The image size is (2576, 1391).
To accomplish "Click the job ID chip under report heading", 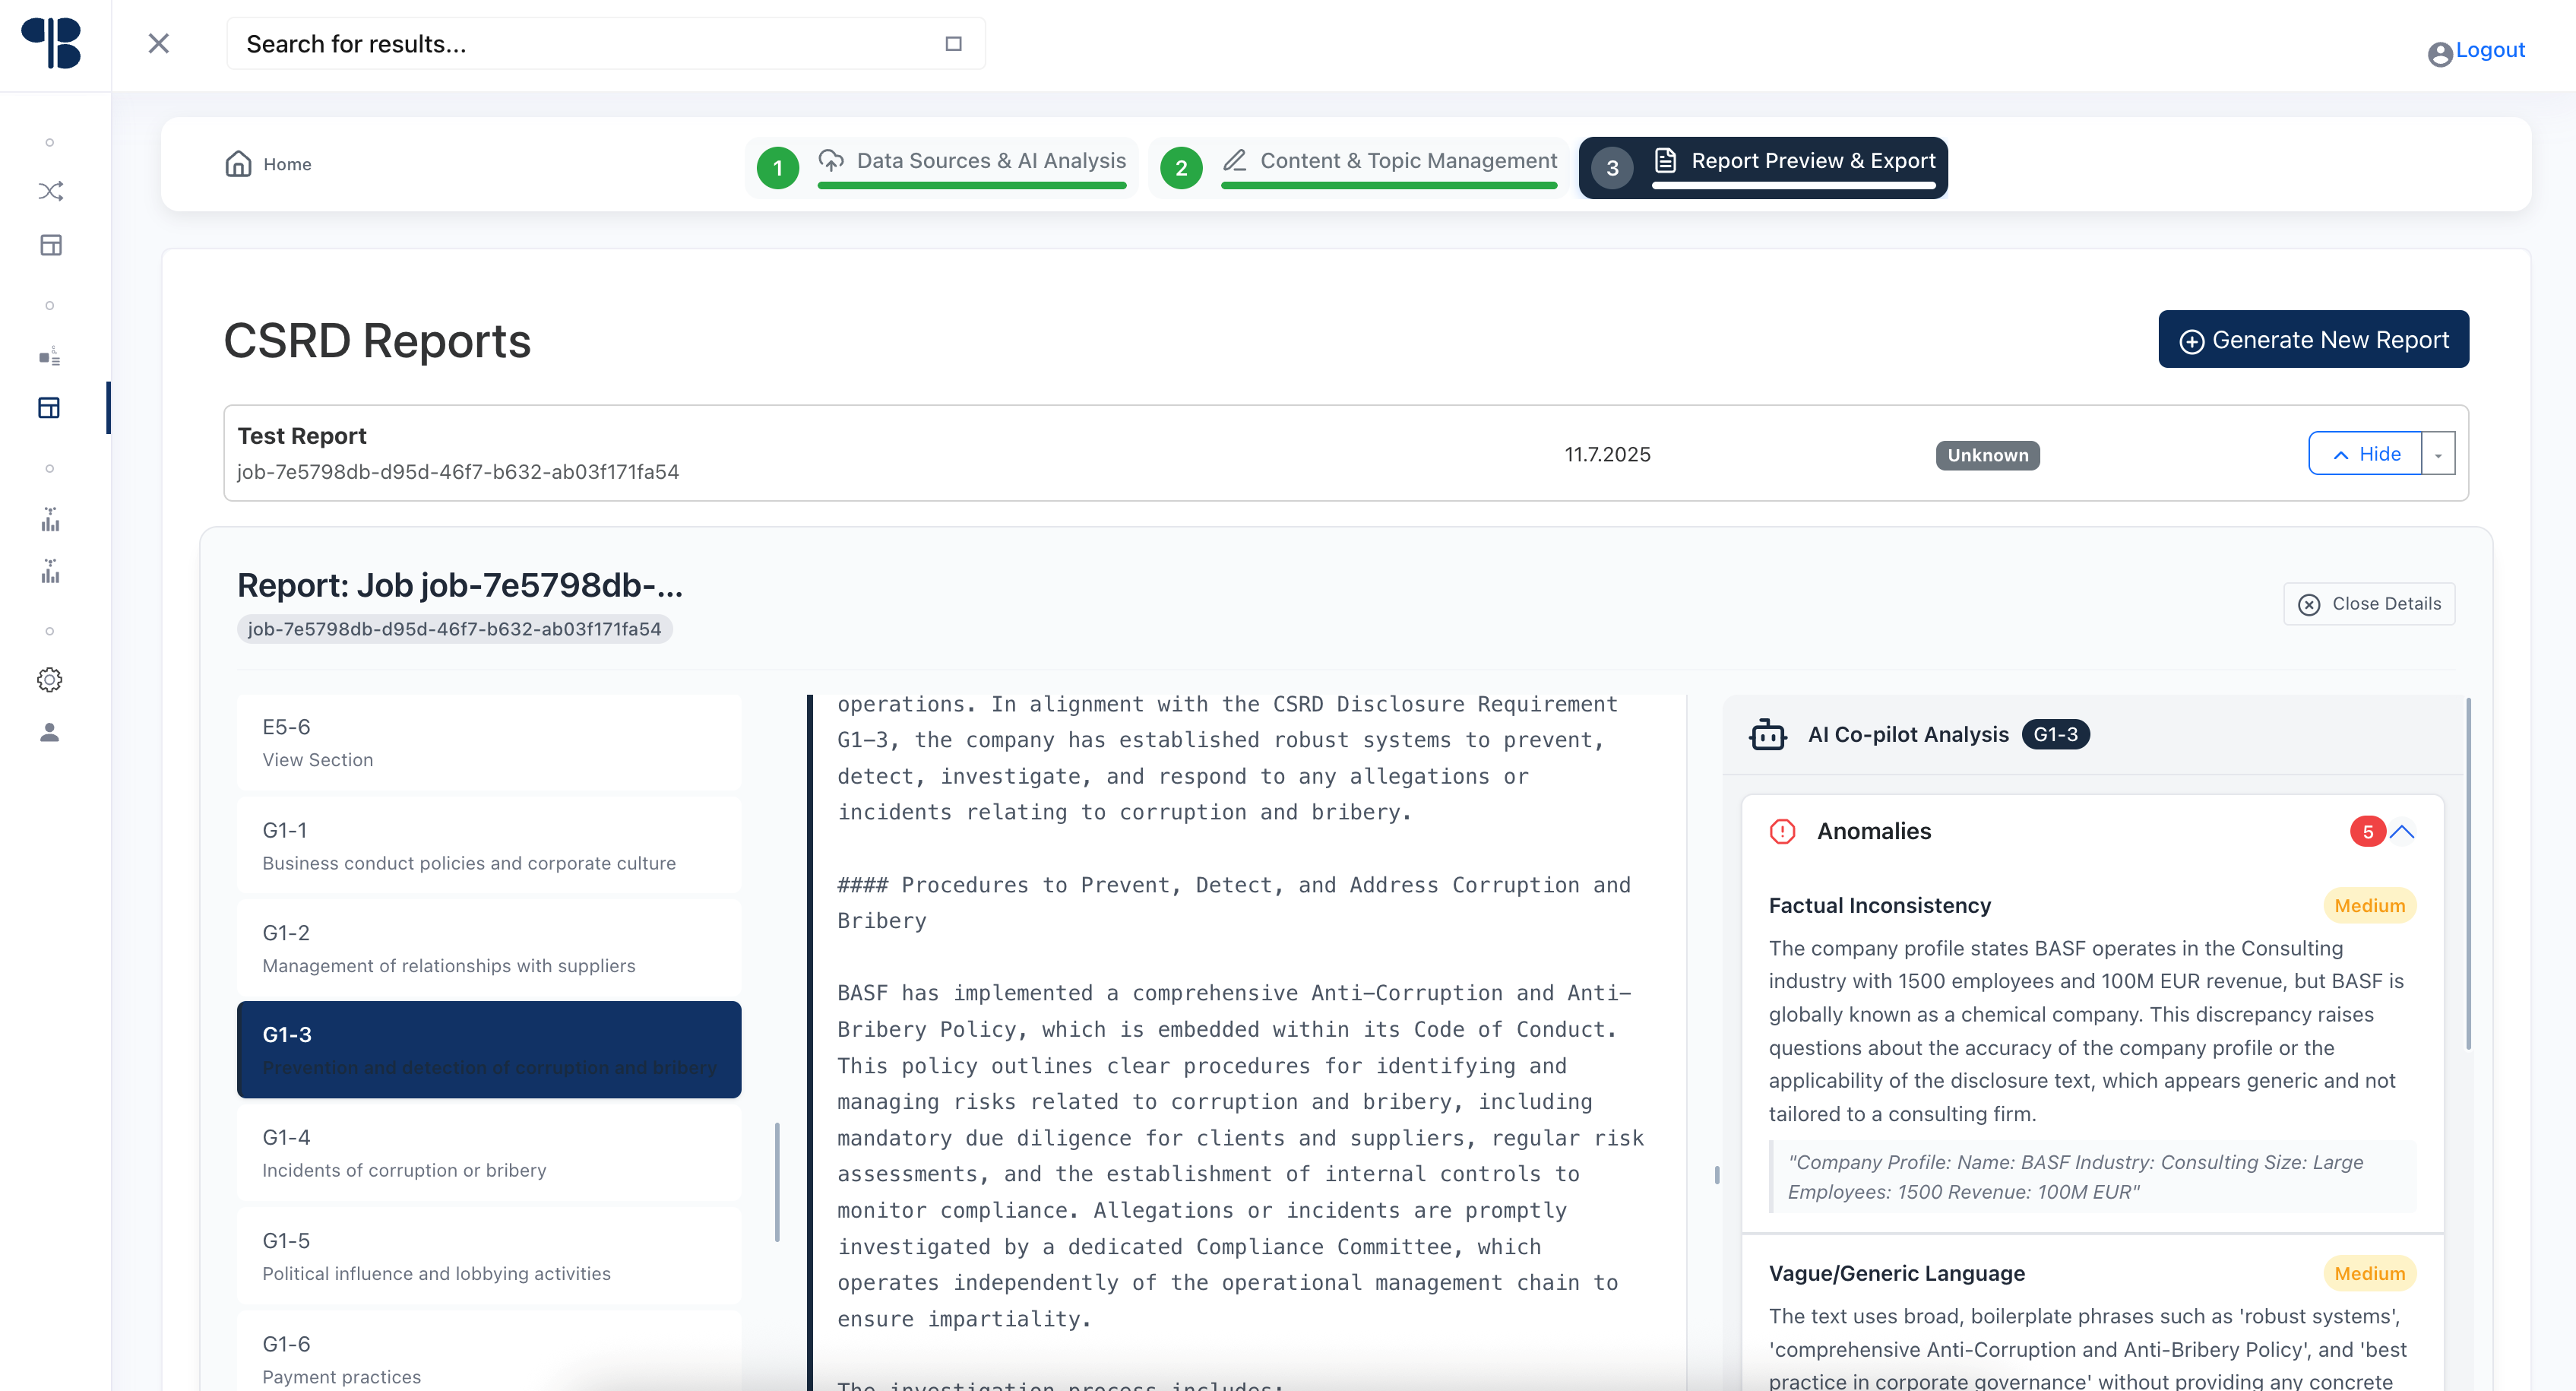I will (x=454, y=629).
